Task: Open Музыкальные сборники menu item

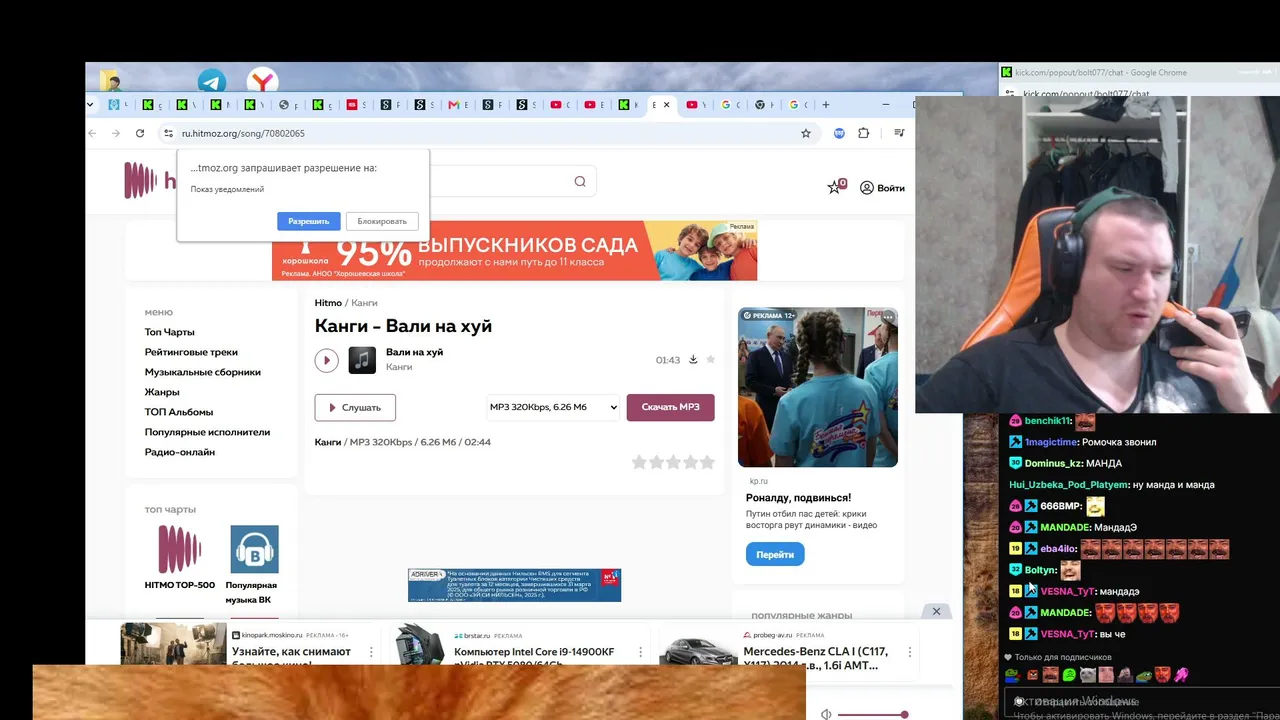Action: coord(203,372)
